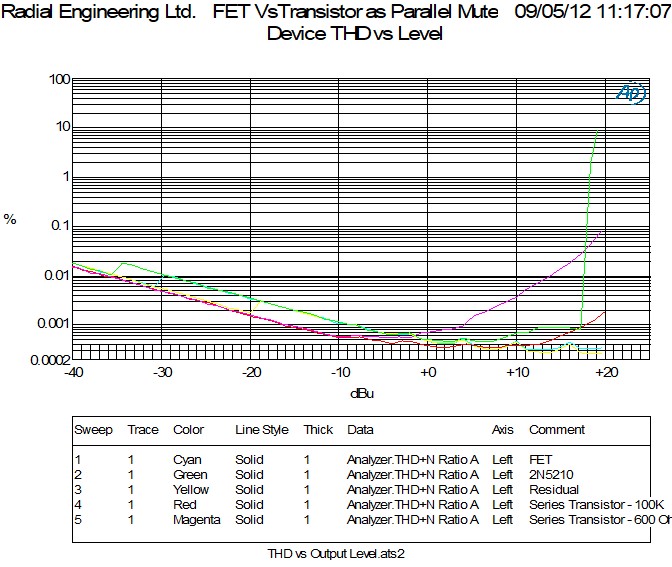672x567 pixels.
Task: Click the 'Comment' column header
Action: 557,430
